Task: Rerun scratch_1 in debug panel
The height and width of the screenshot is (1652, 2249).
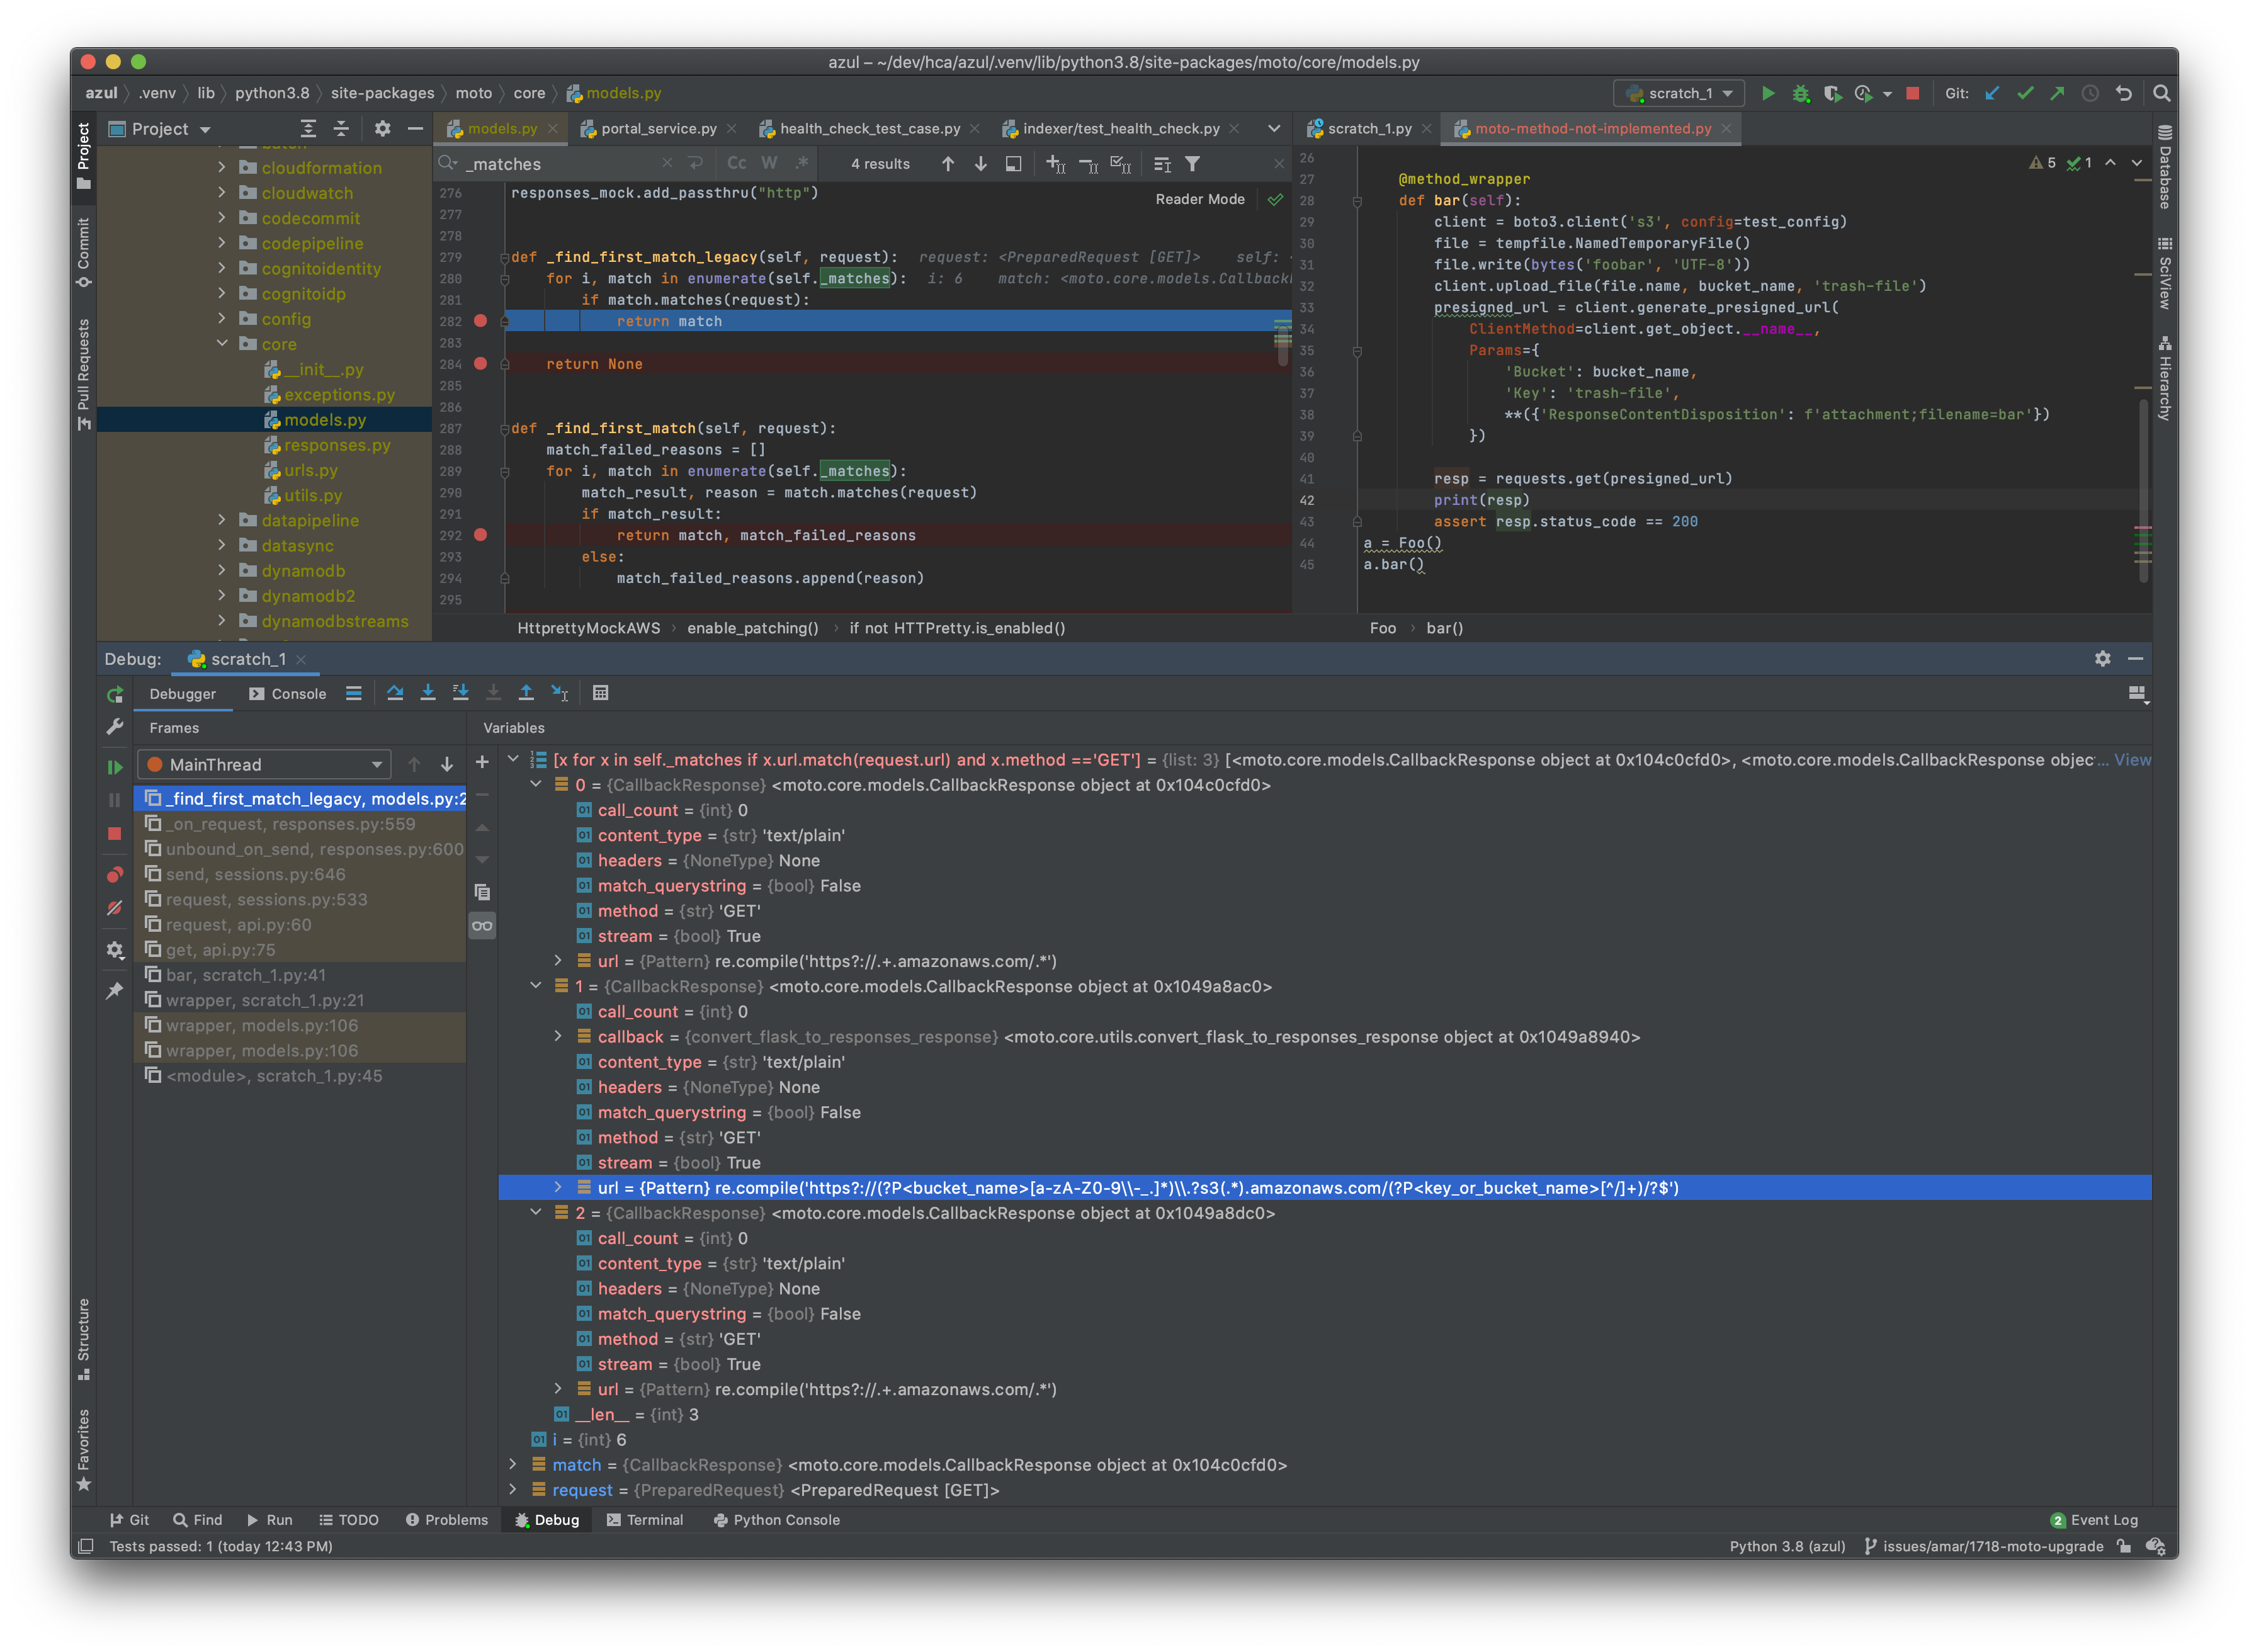Action: tap(115, 694)
